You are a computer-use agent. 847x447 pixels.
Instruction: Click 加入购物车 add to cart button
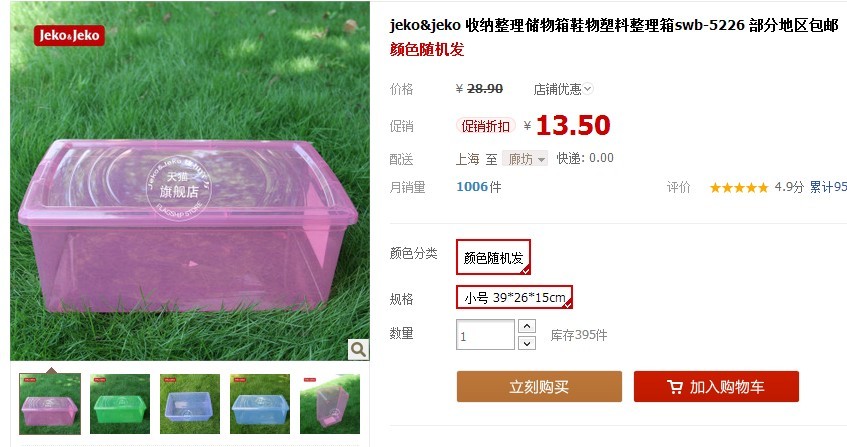coord(716,387)
